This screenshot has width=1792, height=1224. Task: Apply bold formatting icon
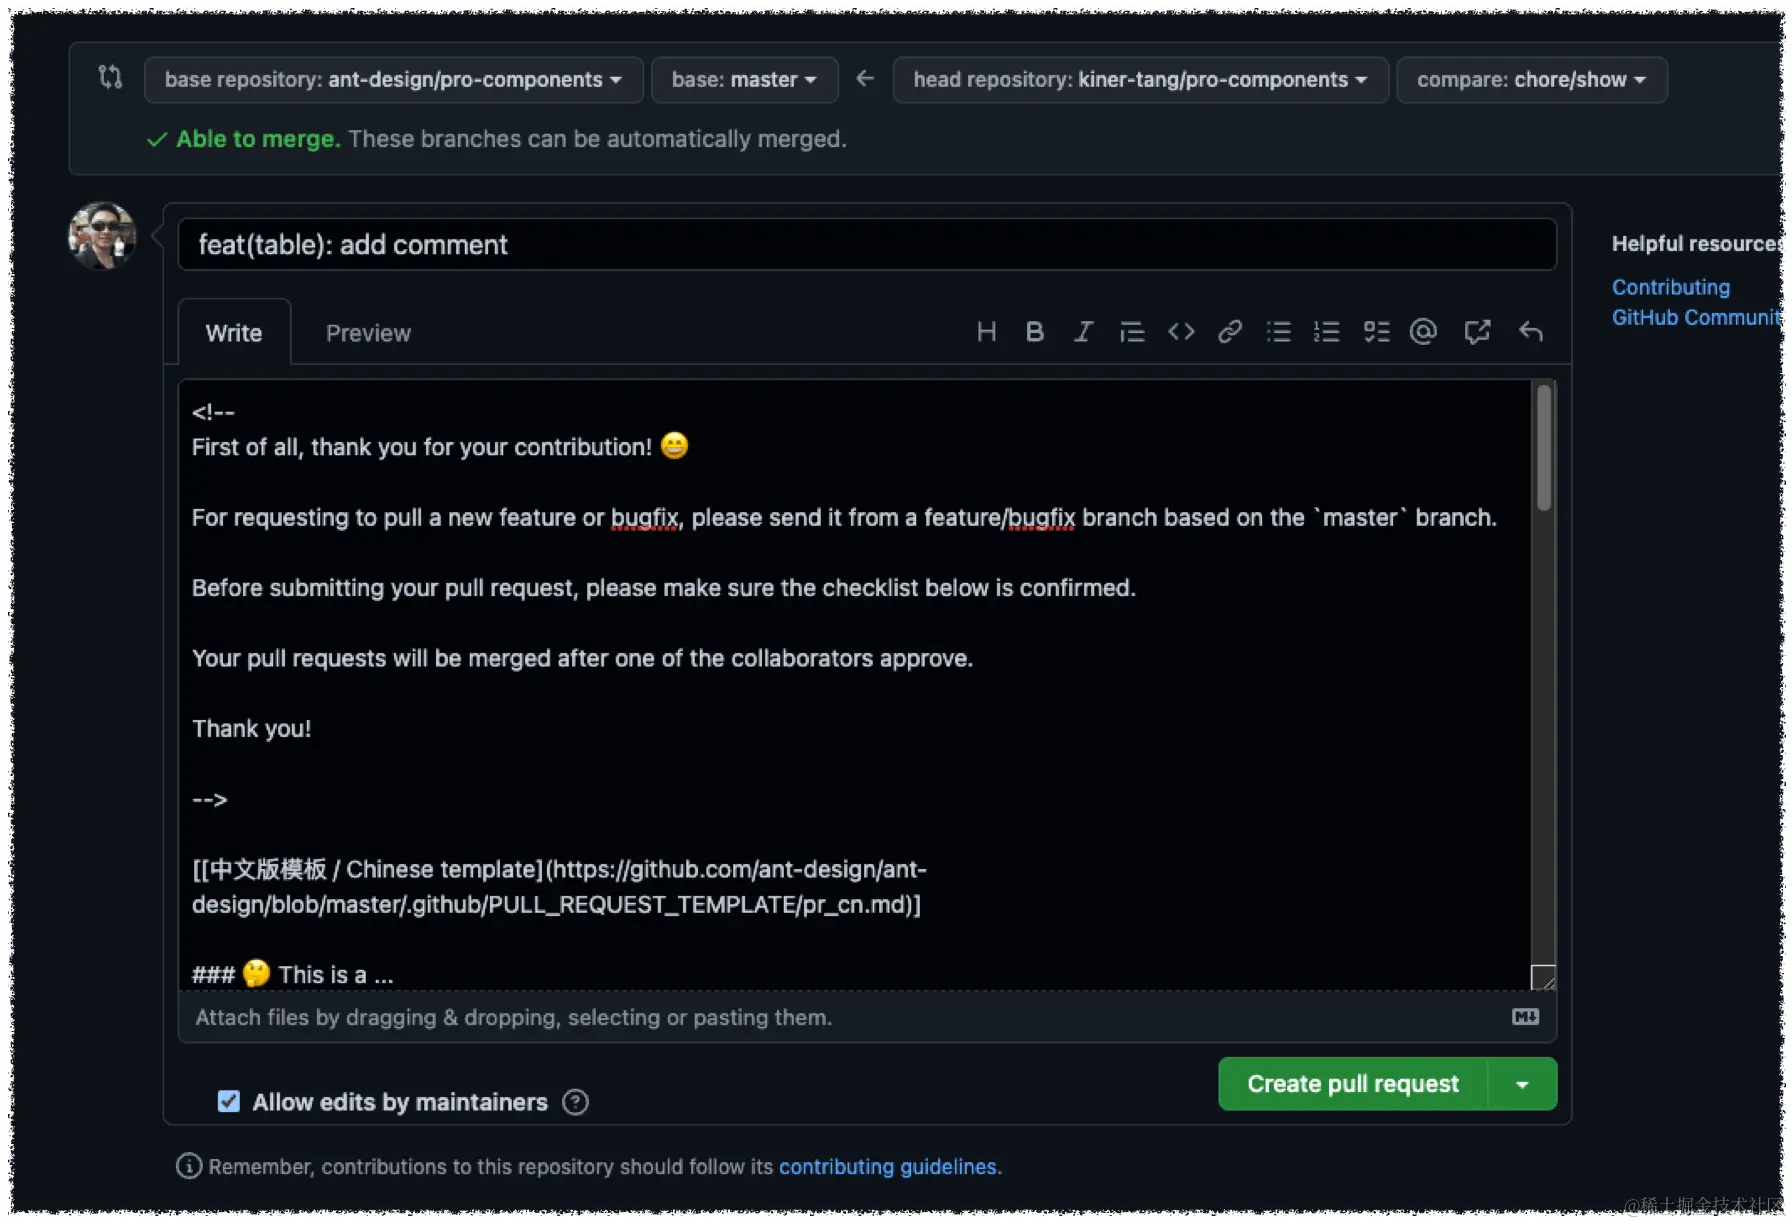1035,332
